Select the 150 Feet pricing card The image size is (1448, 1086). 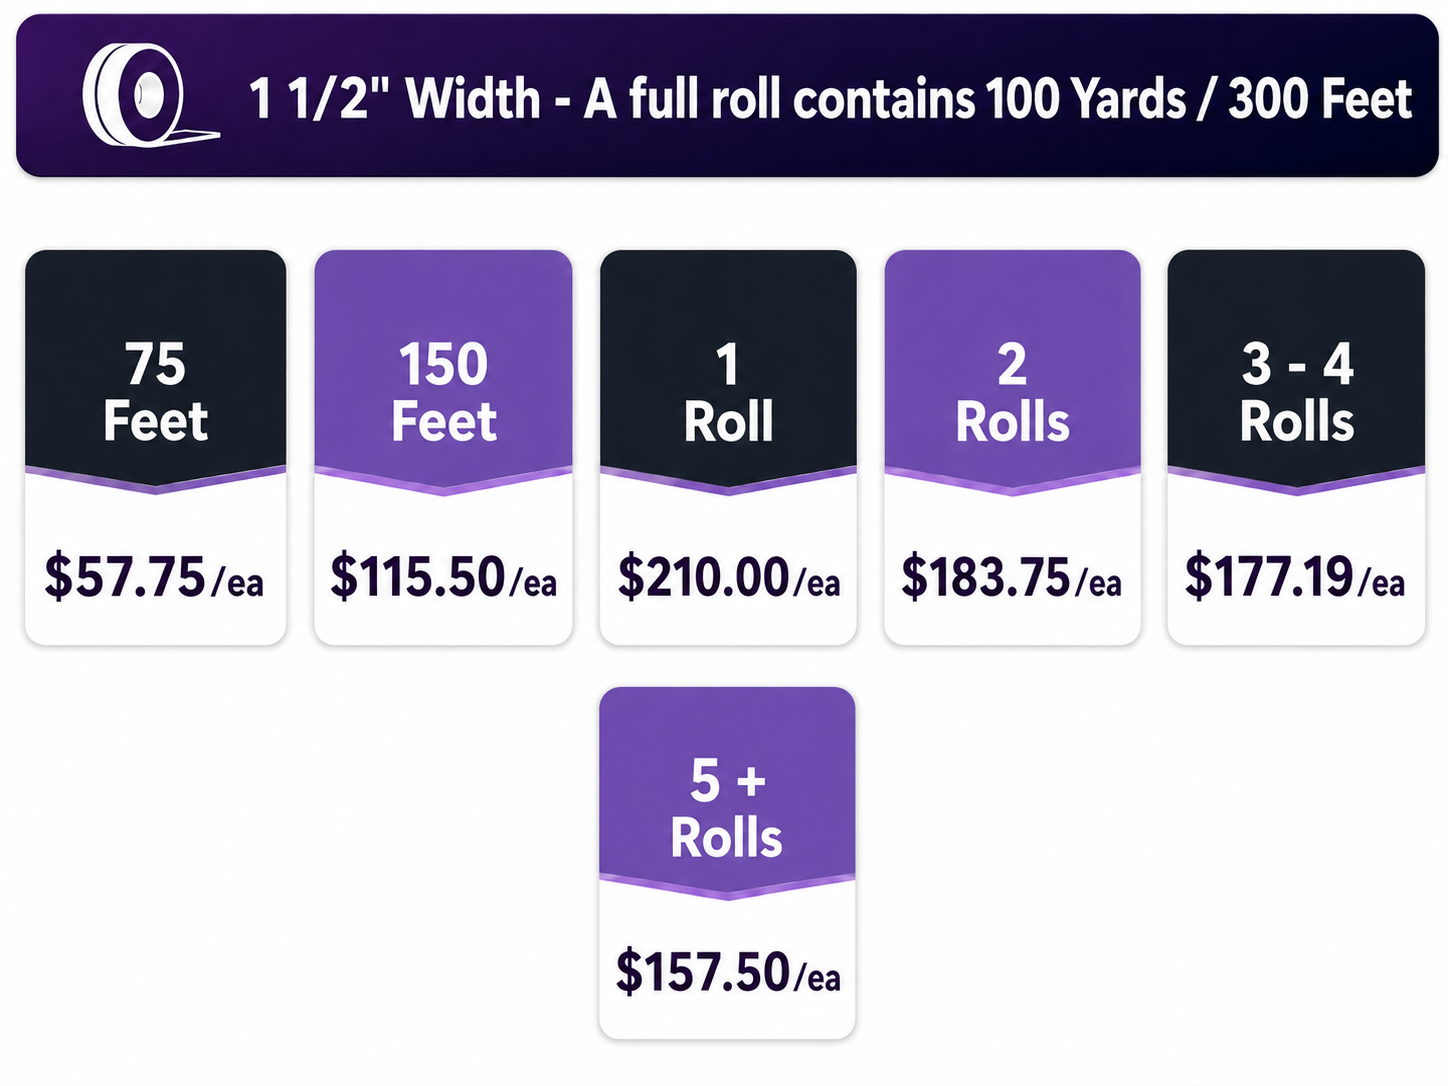[443, 447]
